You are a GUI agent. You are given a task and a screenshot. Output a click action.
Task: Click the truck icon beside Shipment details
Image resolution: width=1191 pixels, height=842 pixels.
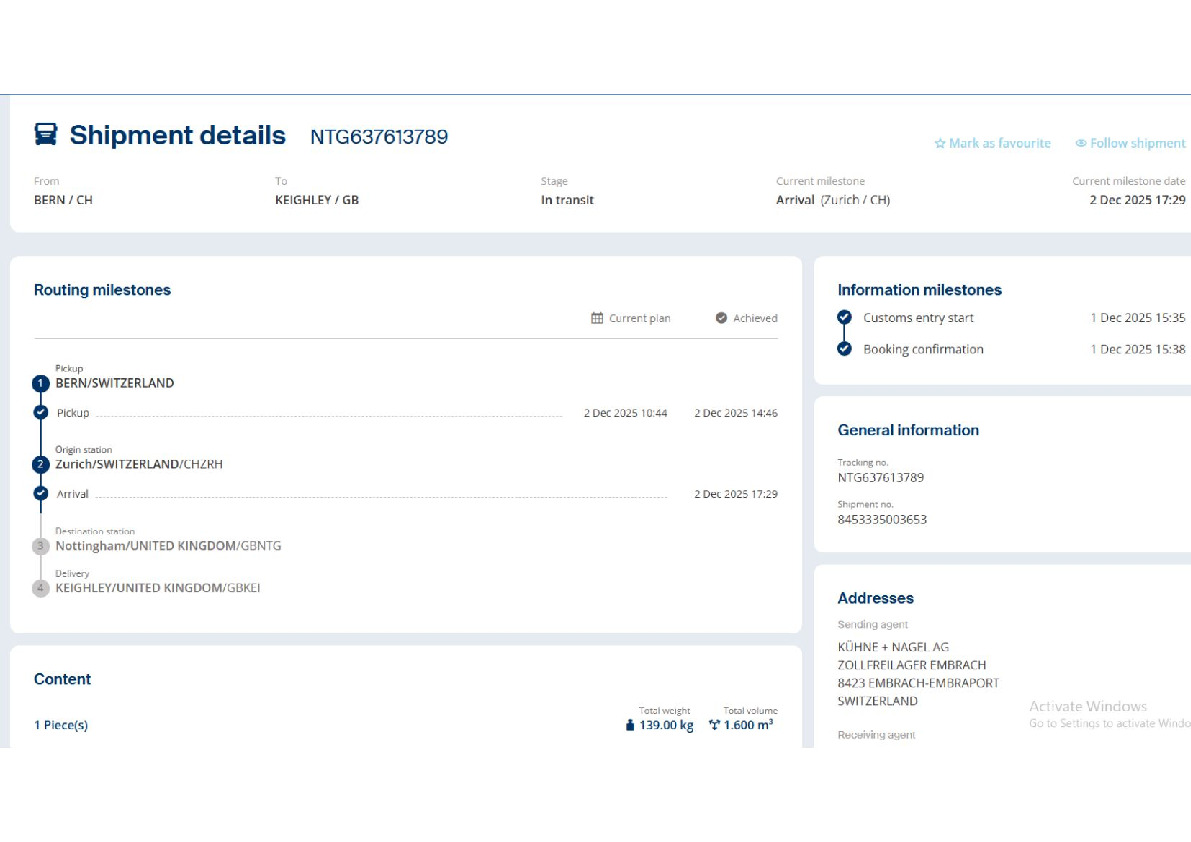tap(46, 135)
